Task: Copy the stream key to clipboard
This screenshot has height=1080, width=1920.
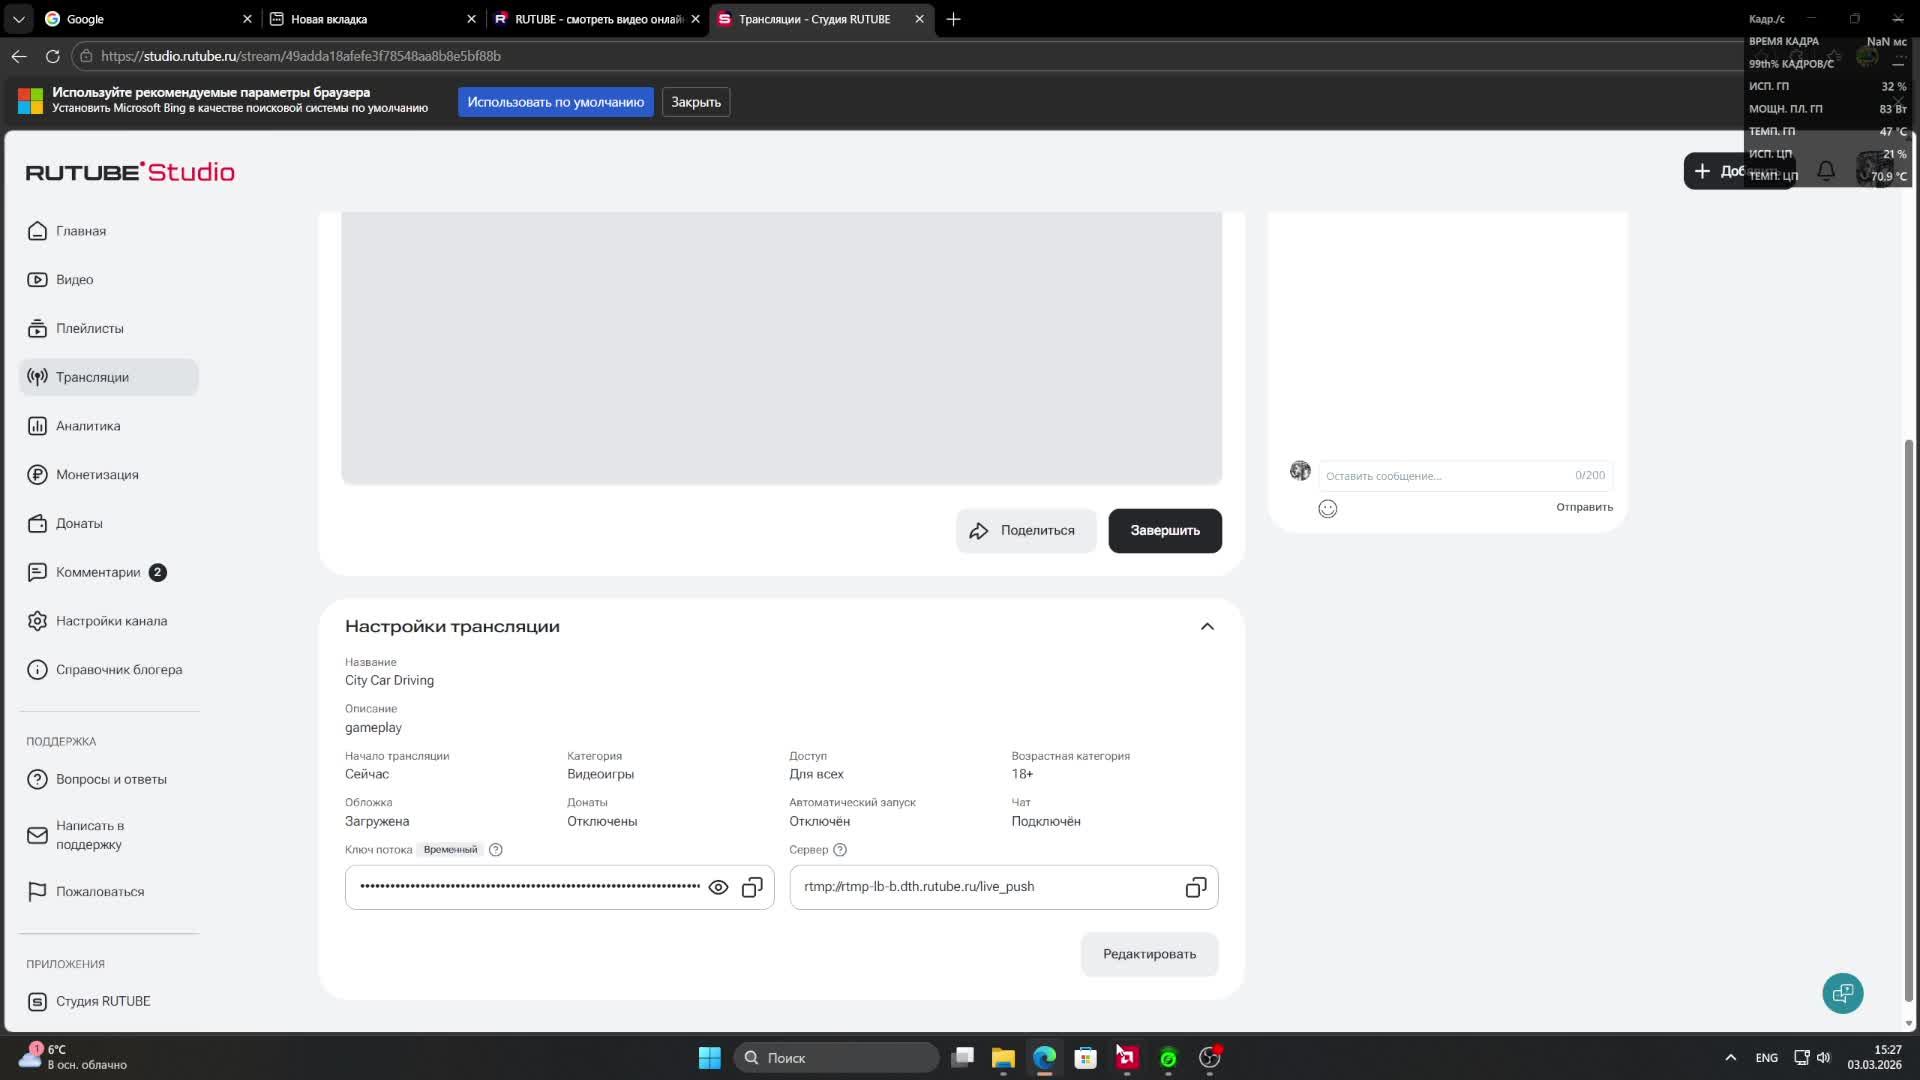Action: [752, 888]
